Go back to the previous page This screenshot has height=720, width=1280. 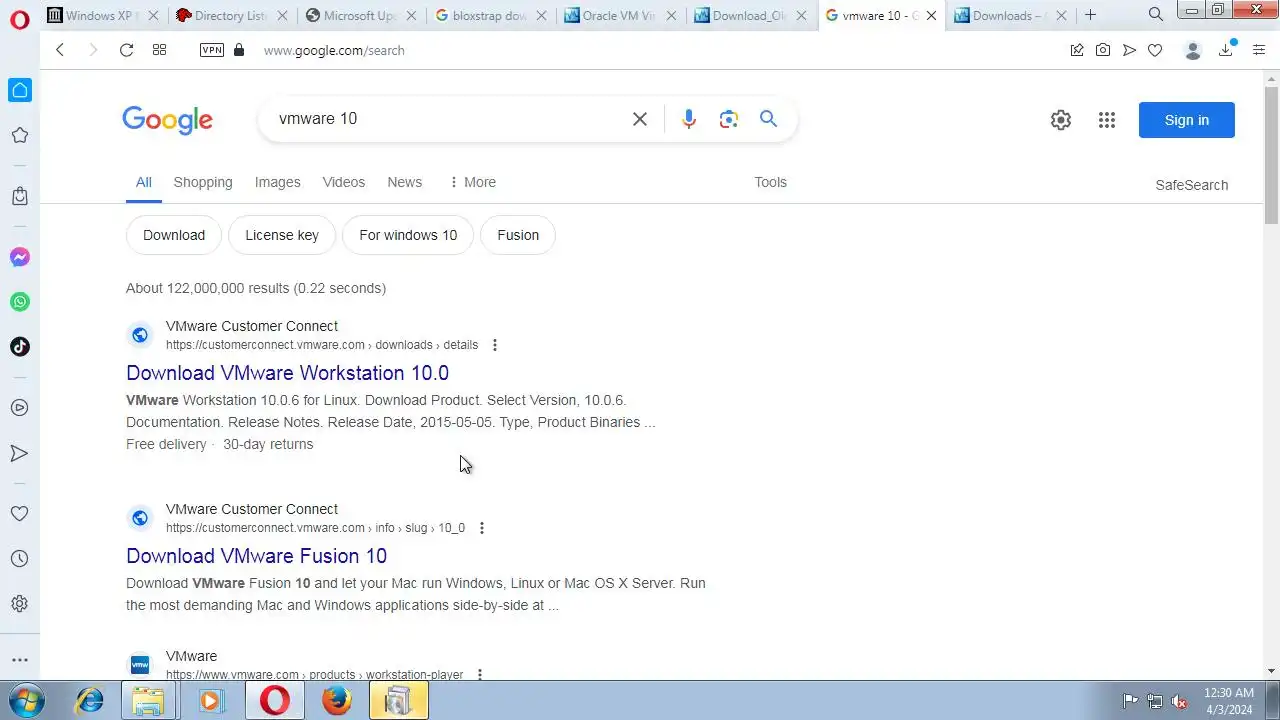click(x=60, y=50)
